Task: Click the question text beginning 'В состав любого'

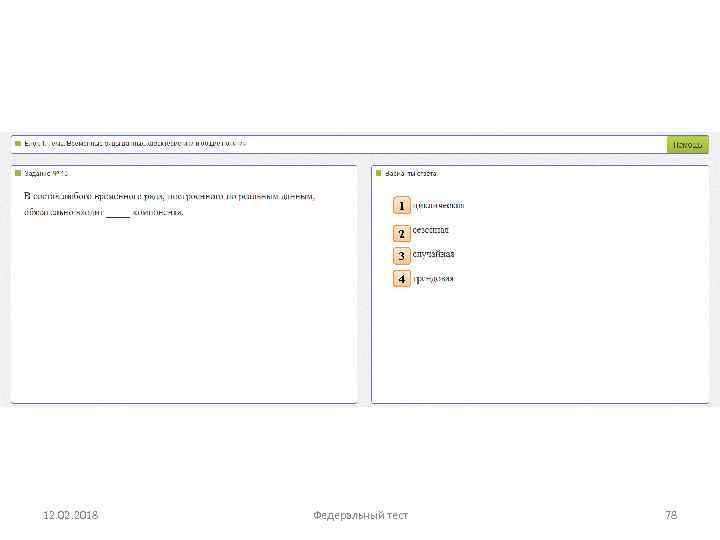Action: point(169,204)
